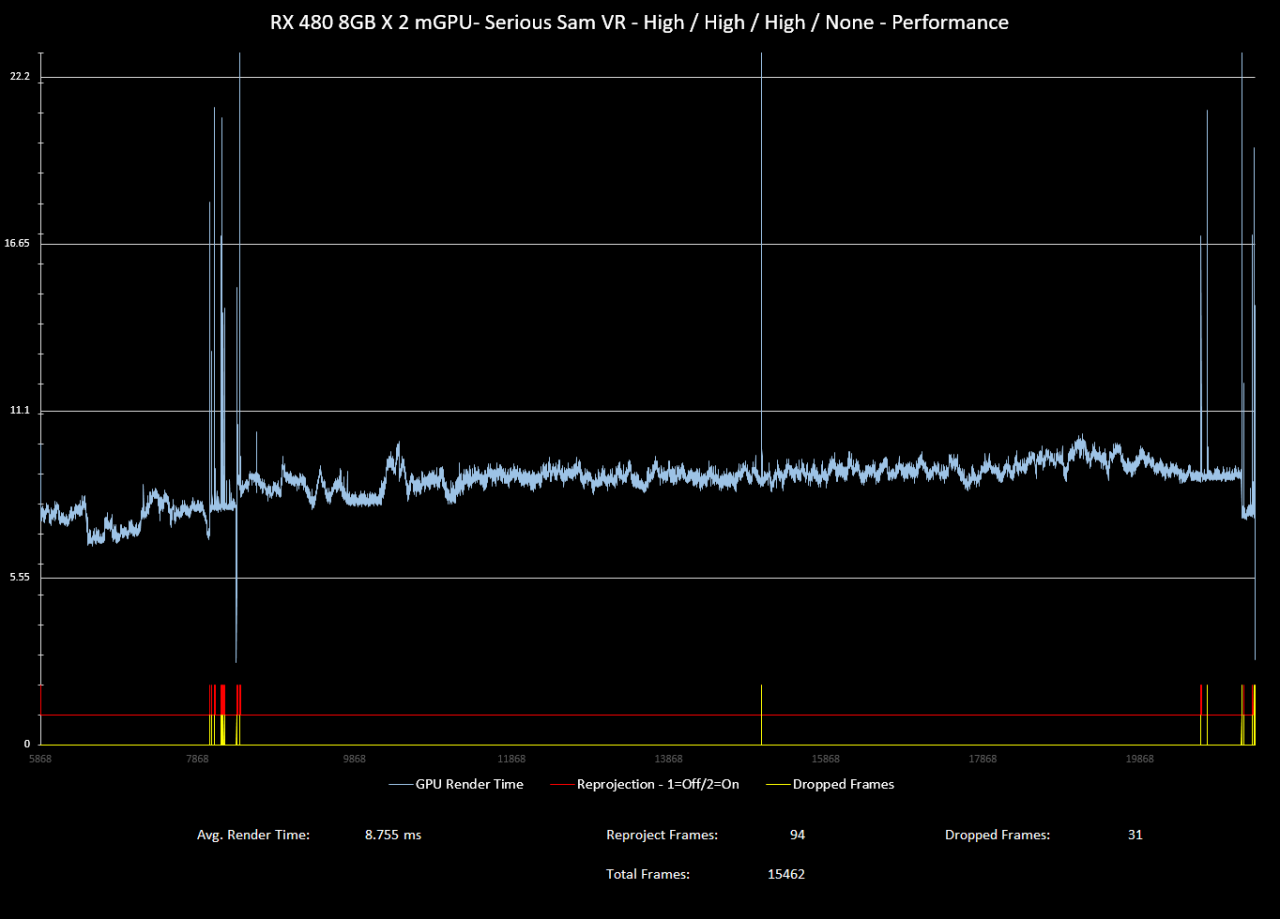Select the Dropped Frames legend entry
Screen dimensions: 1280x919
843,784
